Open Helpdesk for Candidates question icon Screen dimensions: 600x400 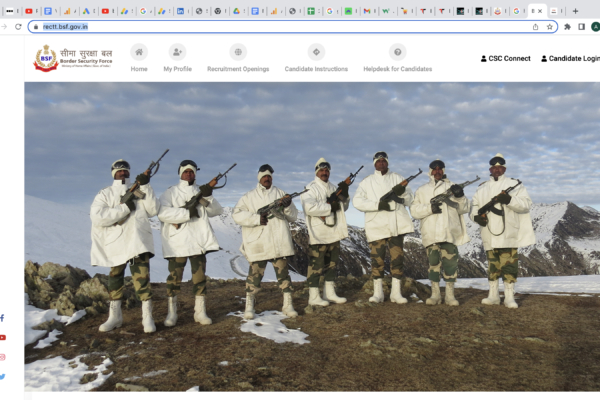(398, 52)
